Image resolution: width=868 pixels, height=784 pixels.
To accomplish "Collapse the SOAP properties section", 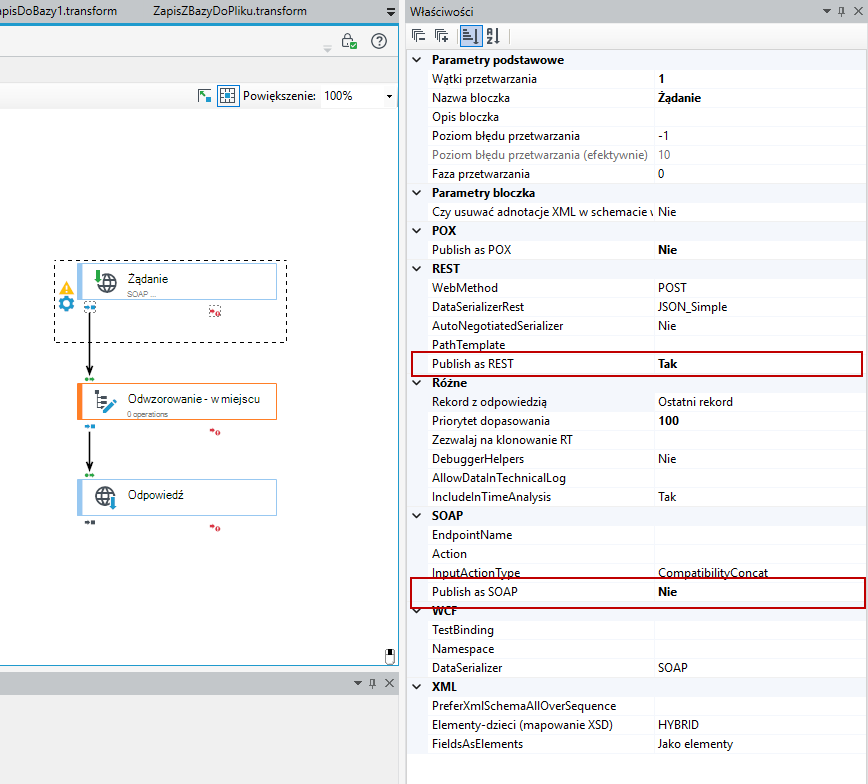I will [417, 515].
